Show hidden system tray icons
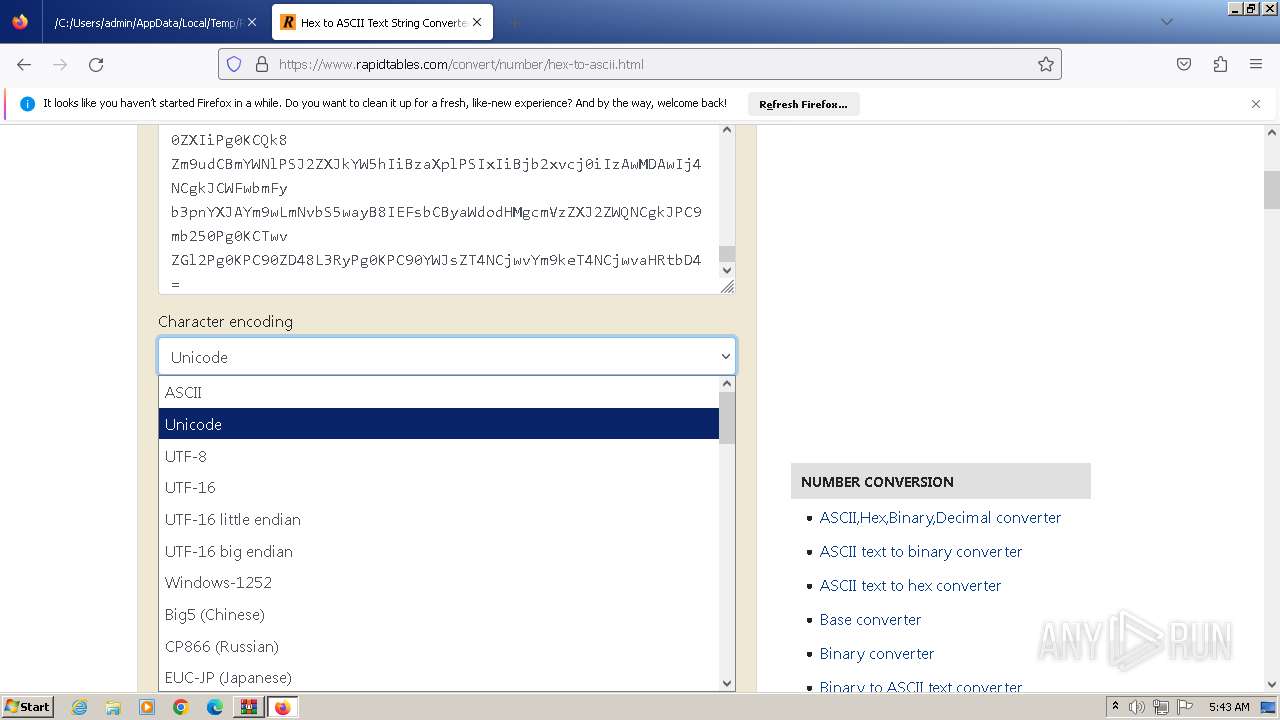The width and height of the screenshot is (1280, 720). click(1116, 707)
